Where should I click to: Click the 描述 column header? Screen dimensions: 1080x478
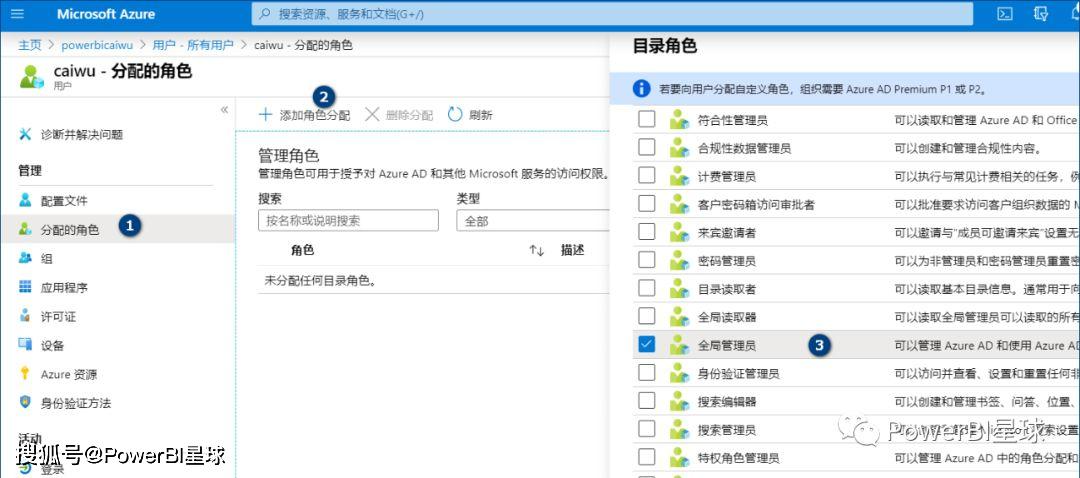[x=572, y=251]
